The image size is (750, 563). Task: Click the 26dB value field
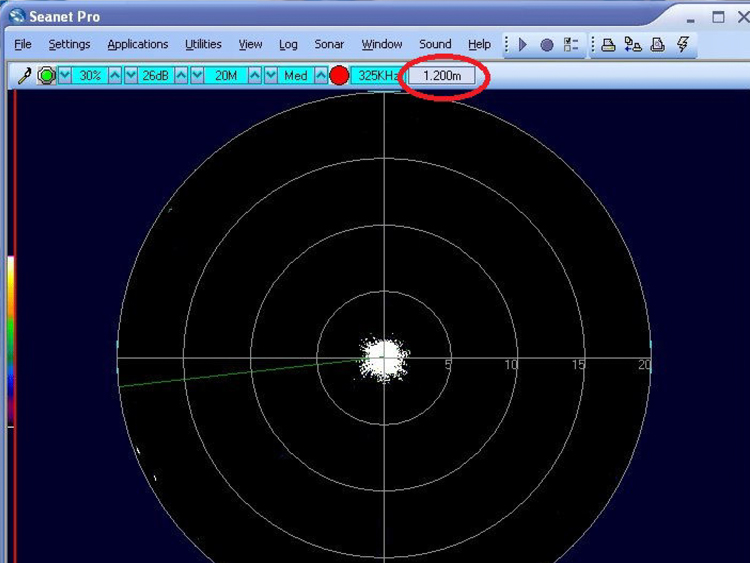[156, 76]
